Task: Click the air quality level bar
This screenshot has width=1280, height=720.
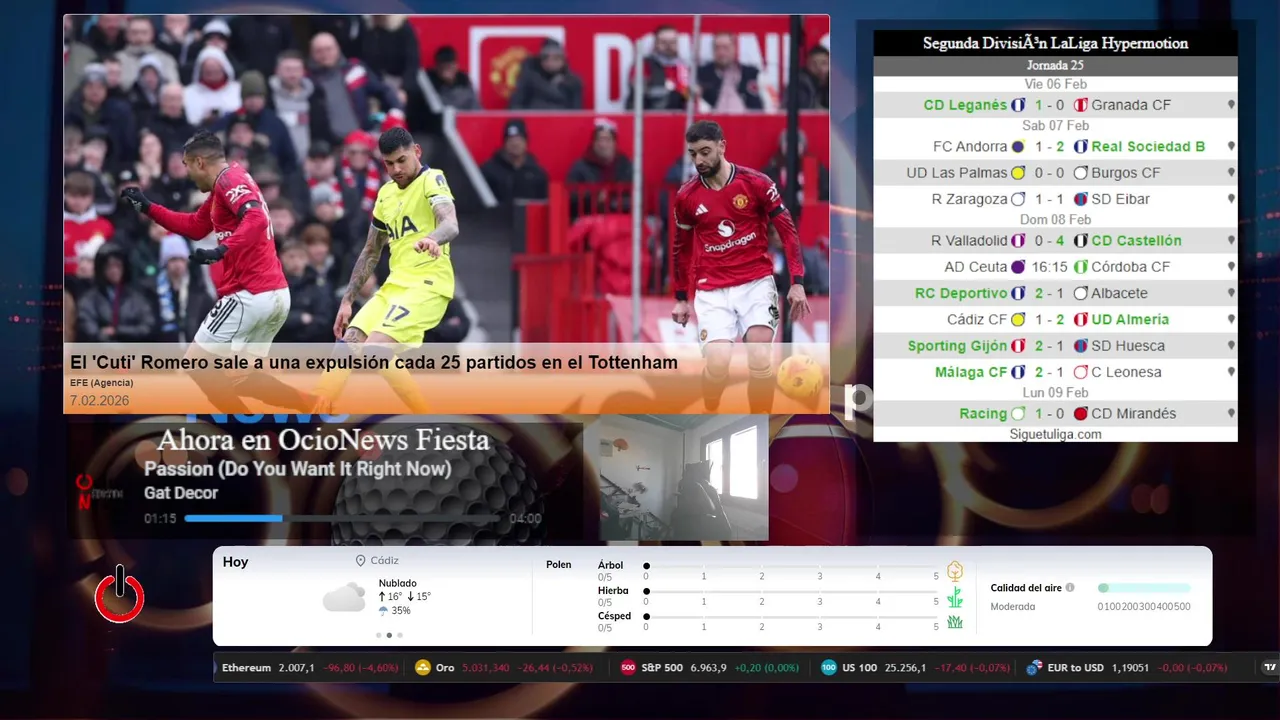Action: click(1144, 588)
